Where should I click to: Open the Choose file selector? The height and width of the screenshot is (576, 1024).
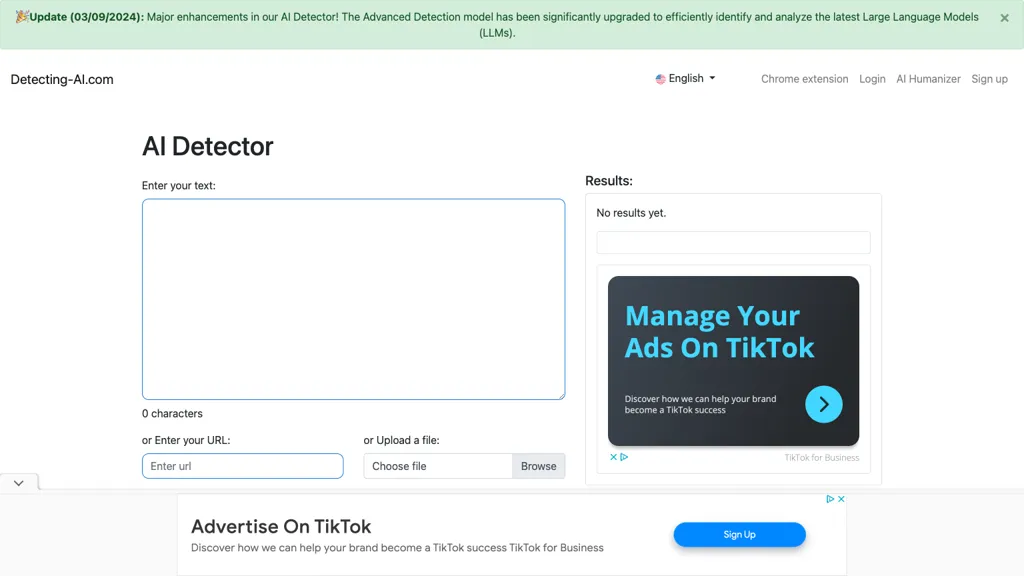tap(438, 465)
